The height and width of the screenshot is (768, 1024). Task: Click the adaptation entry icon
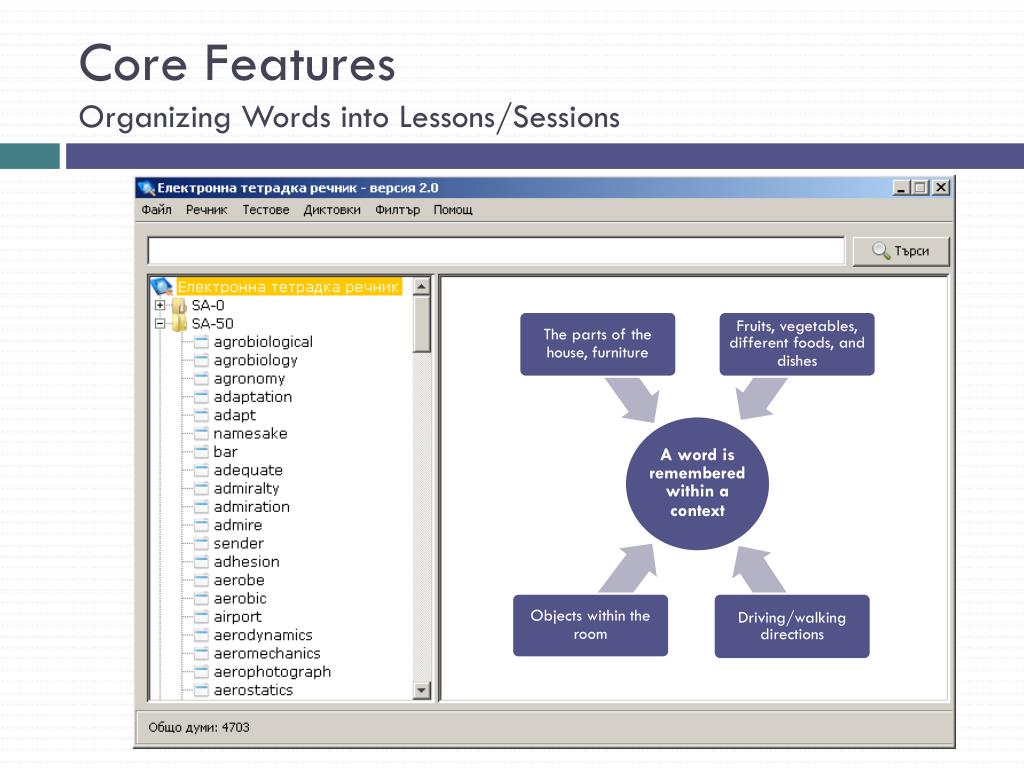pos(202,396)
